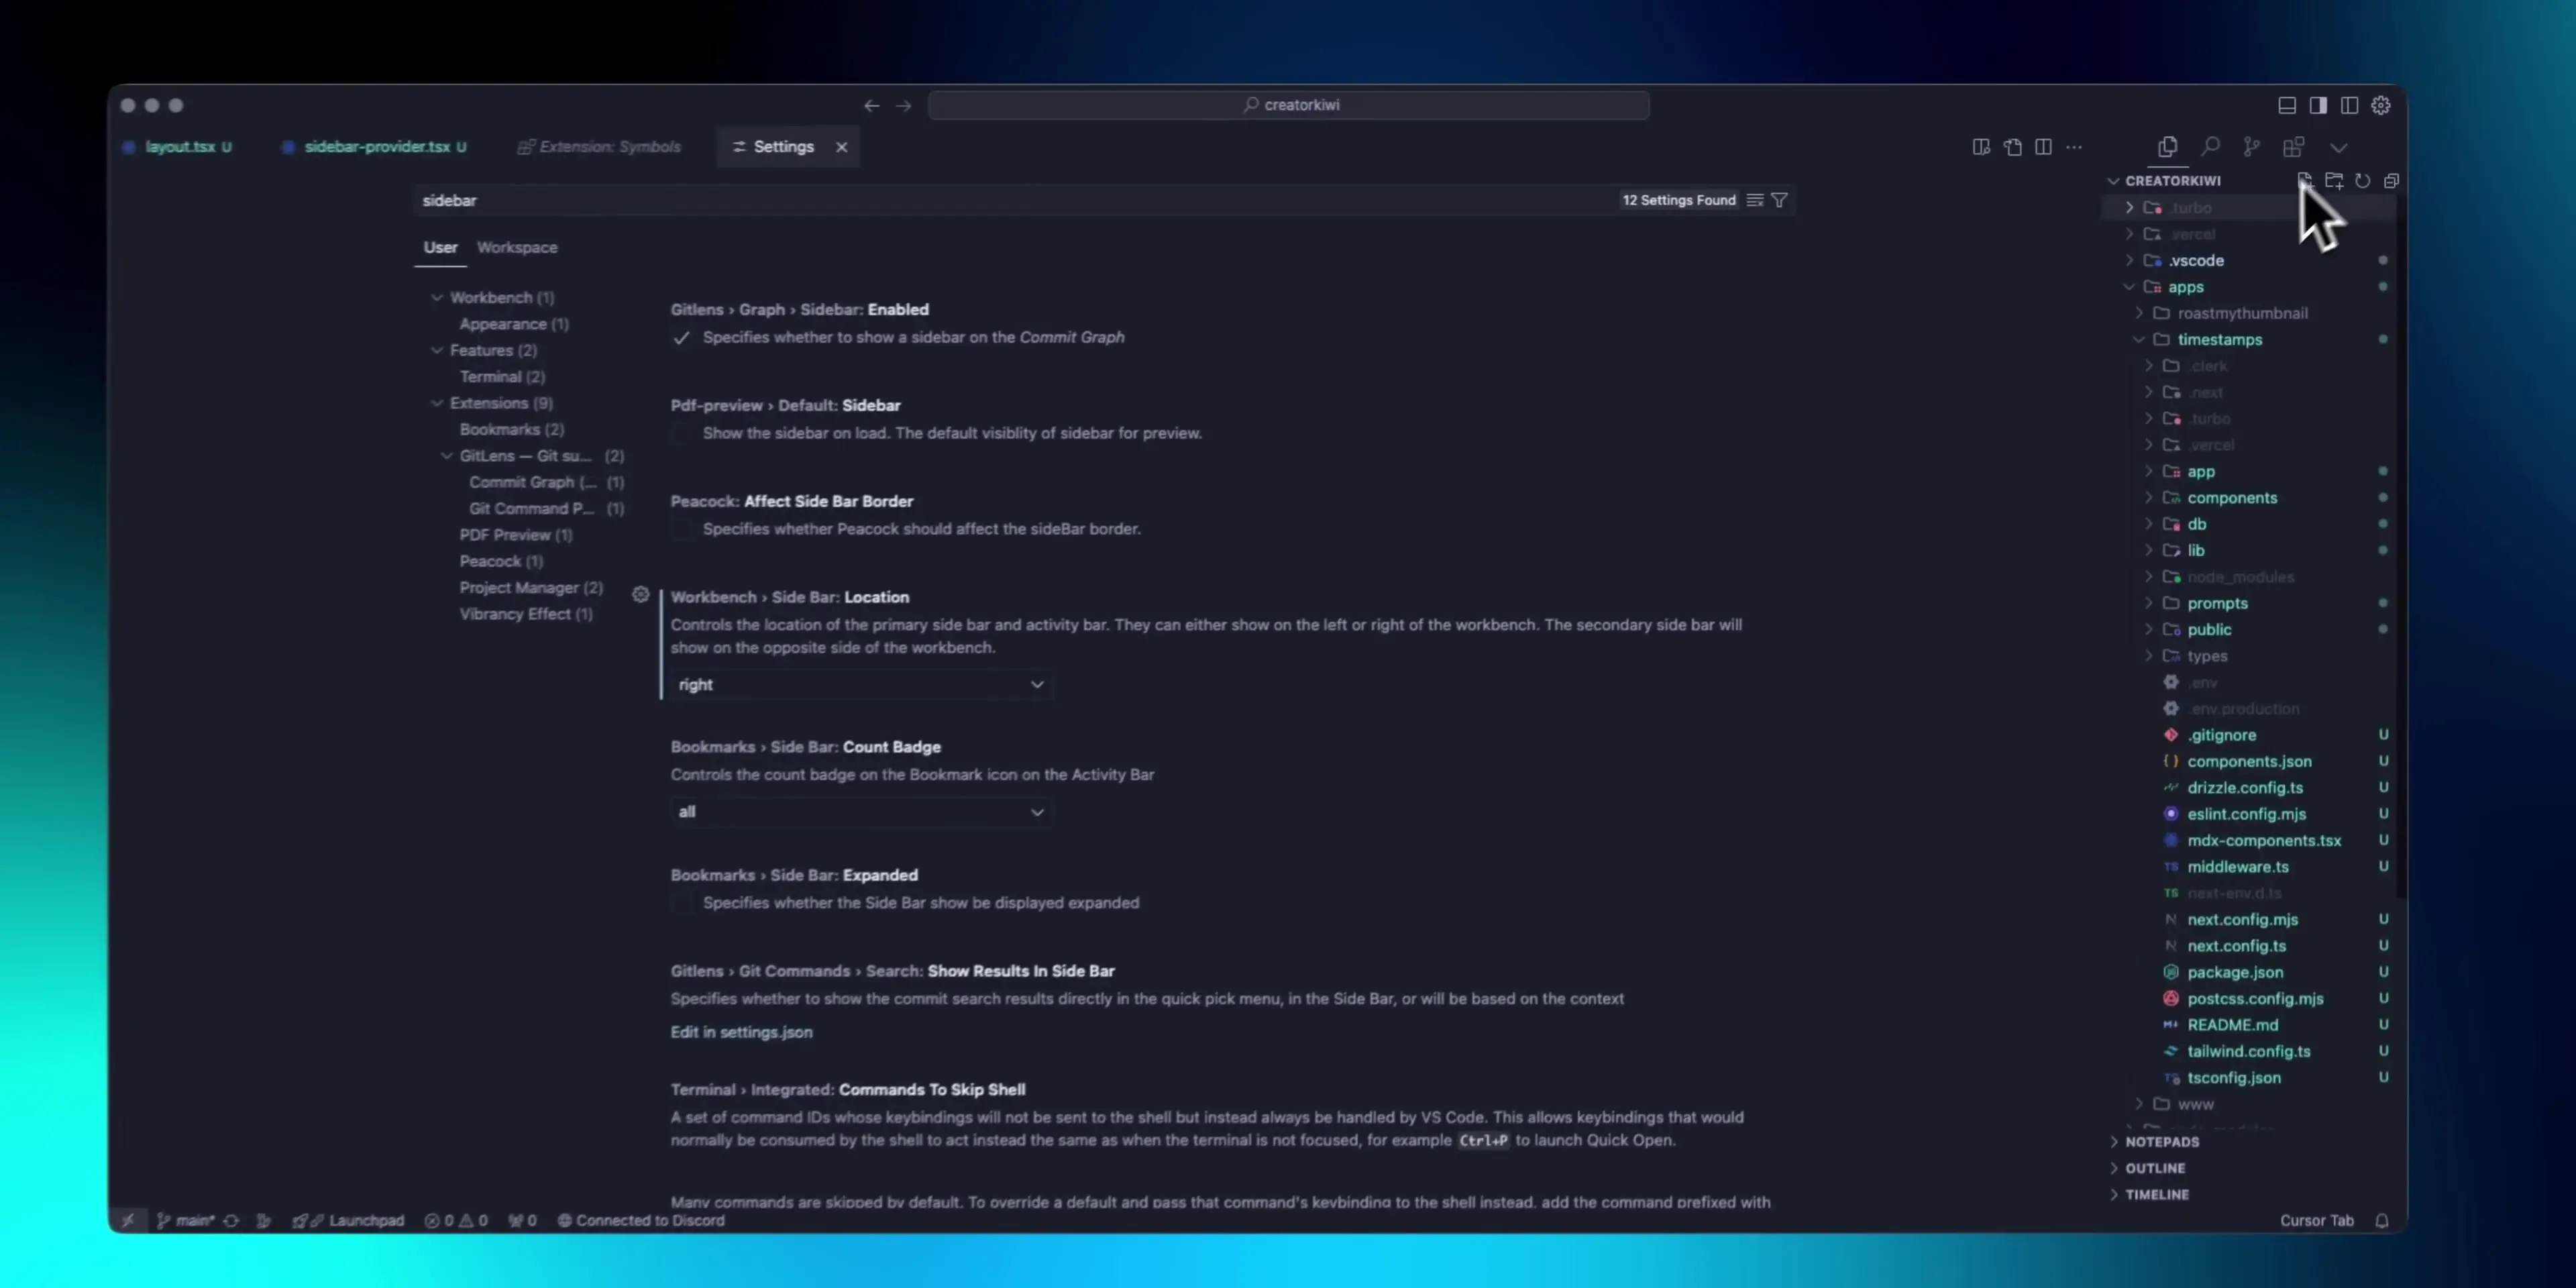Open the Search view magnifier icon

(2210, 147)
